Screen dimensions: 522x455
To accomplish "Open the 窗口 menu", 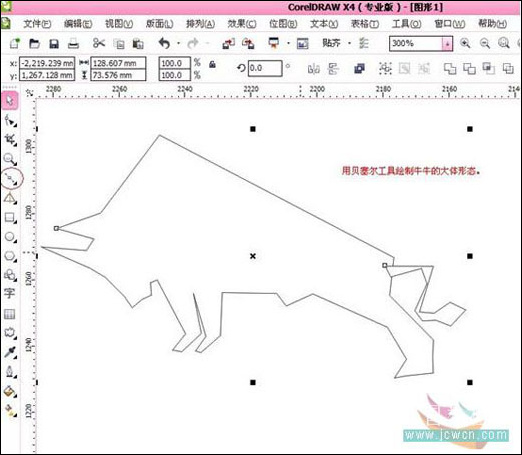I will coord(450,24).
